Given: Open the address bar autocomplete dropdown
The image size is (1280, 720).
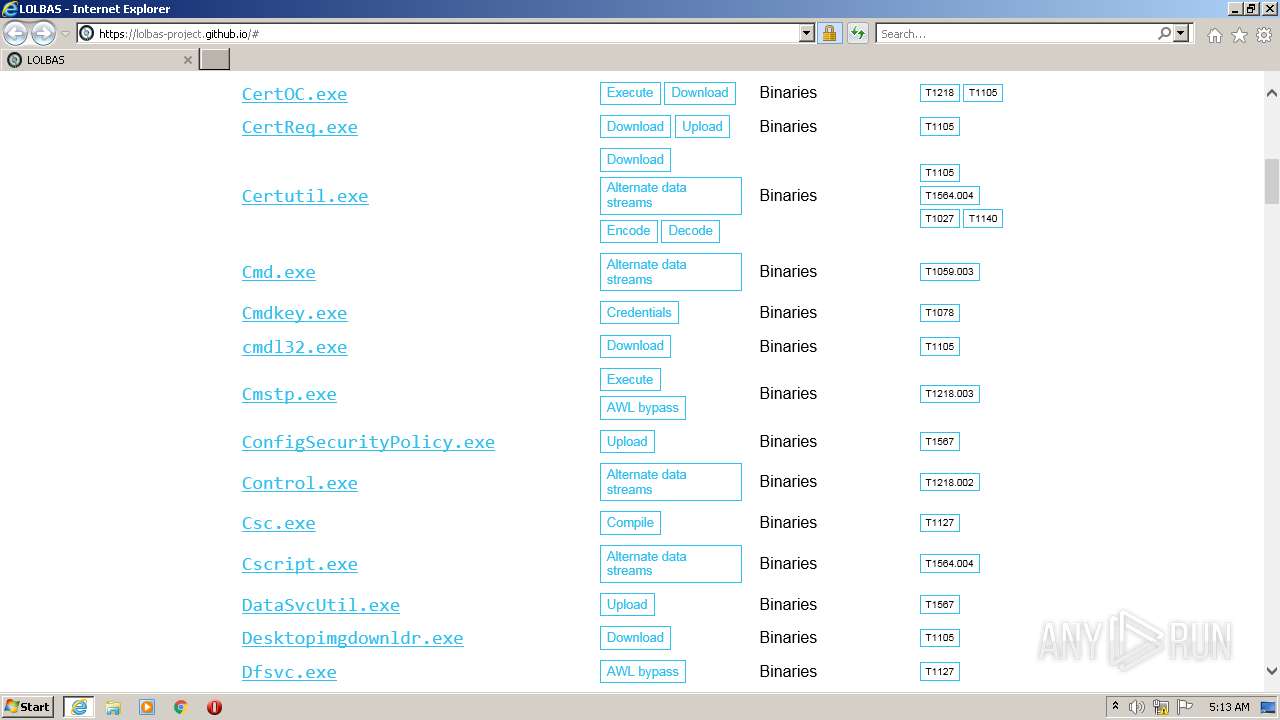Looking at the screenshot, I should click(807, 33).
